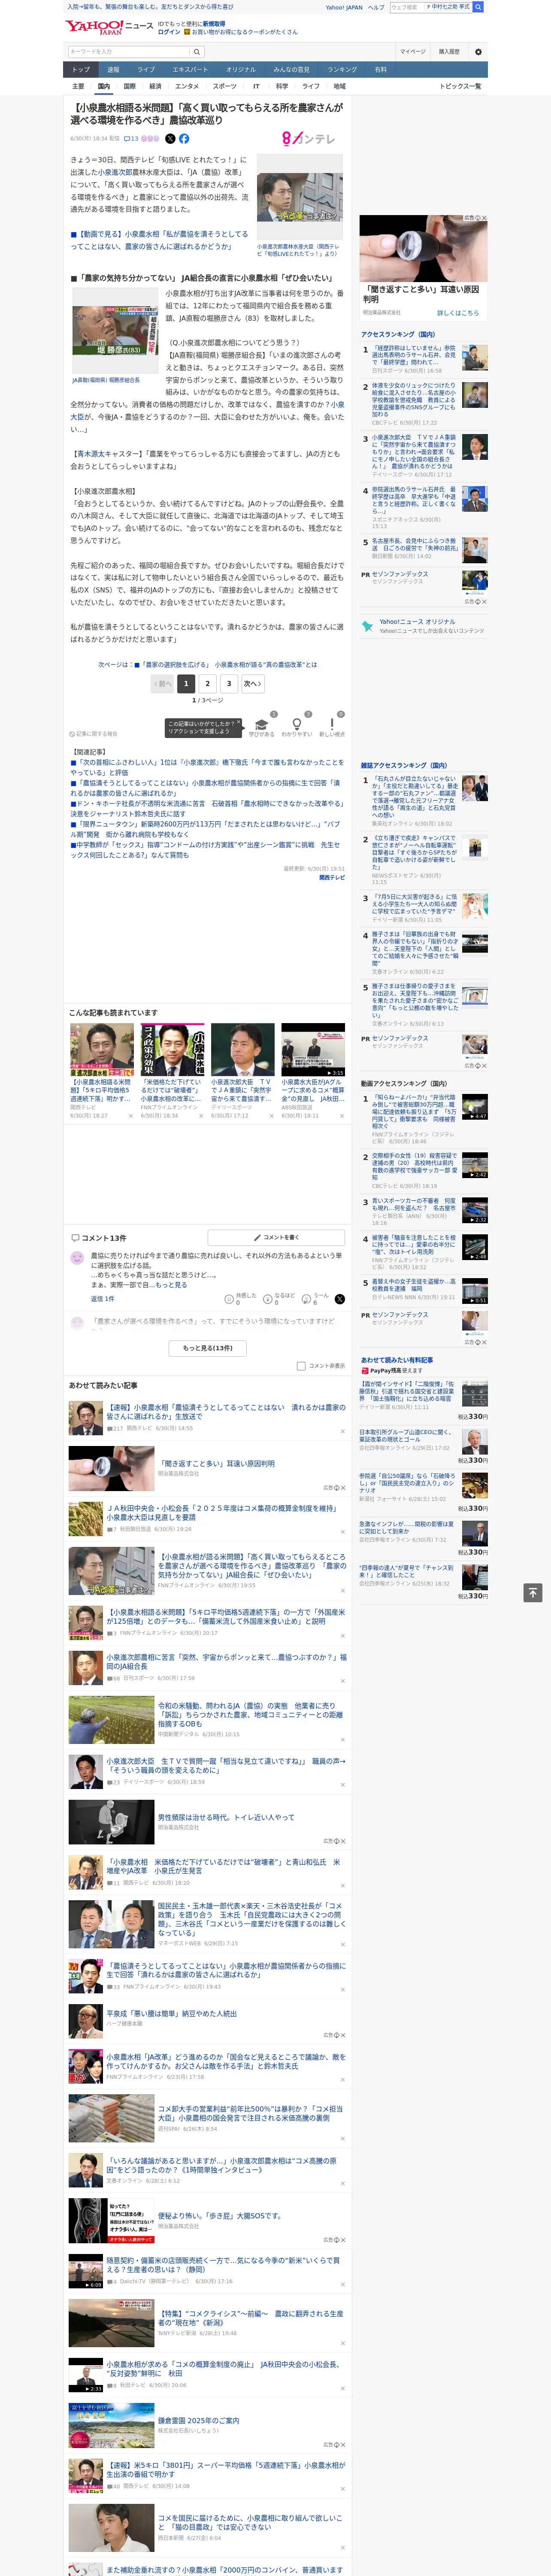Open the 小泉進次郎 link in the article body
The height and width of the screenshot is (2576, 551).
point(114,172)
